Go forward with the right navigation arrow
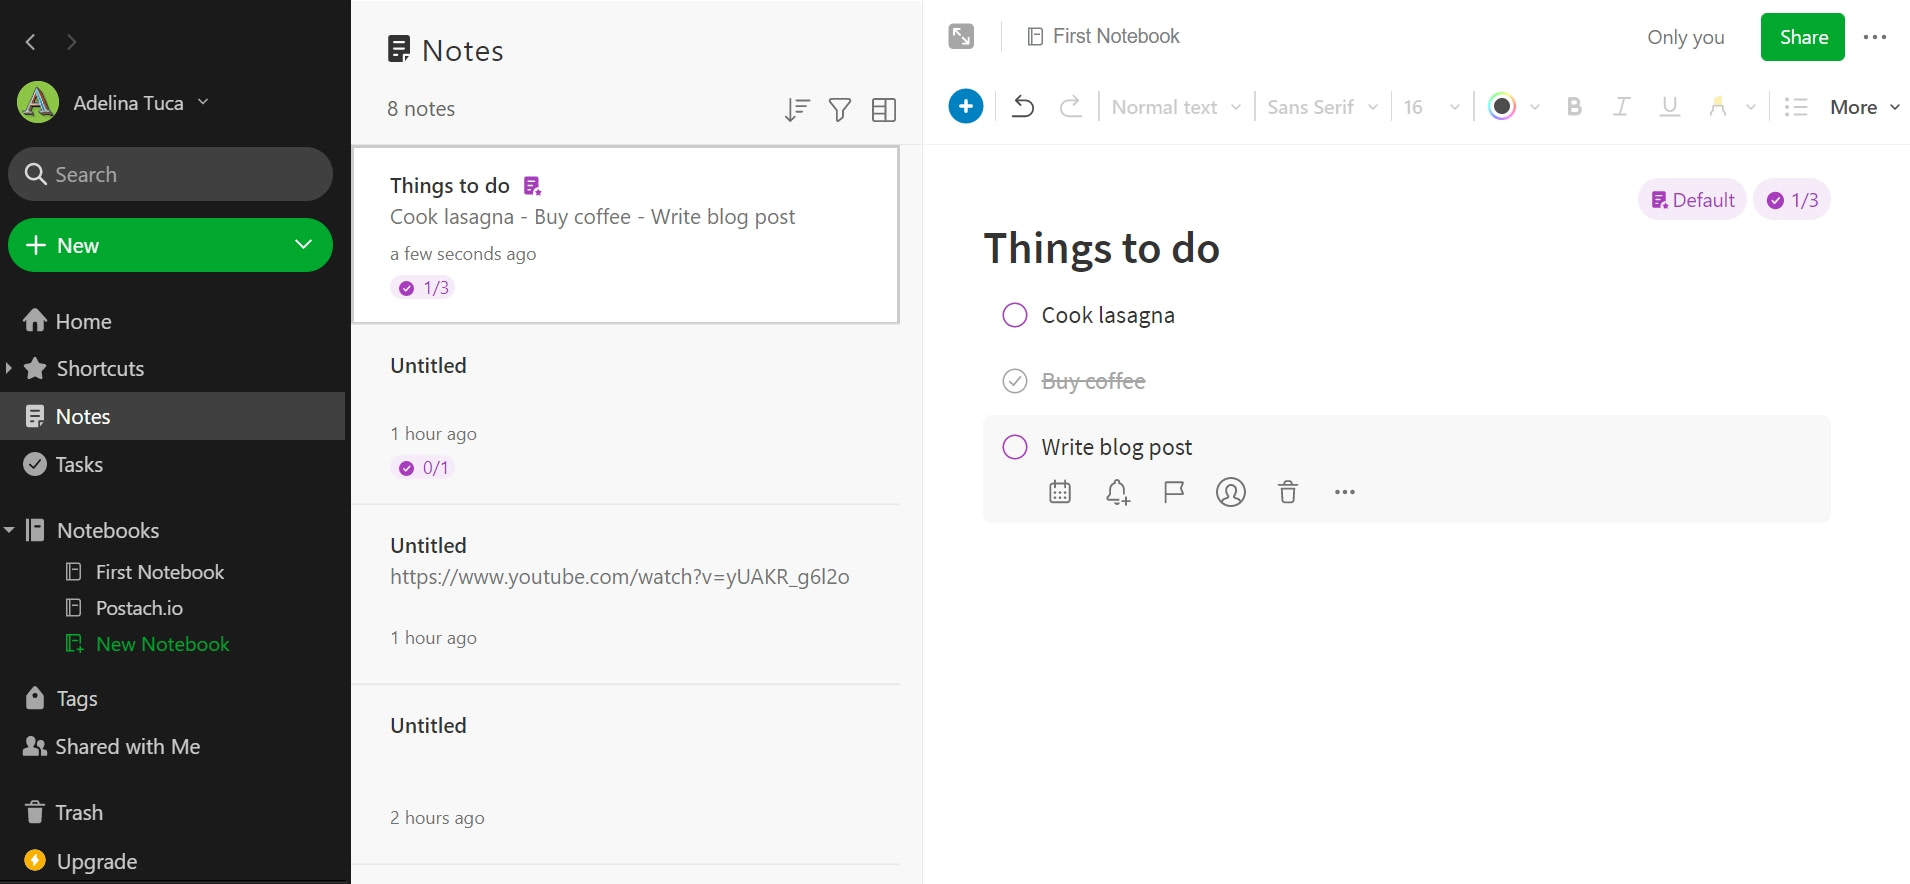1910x884 pixels. 71,42
